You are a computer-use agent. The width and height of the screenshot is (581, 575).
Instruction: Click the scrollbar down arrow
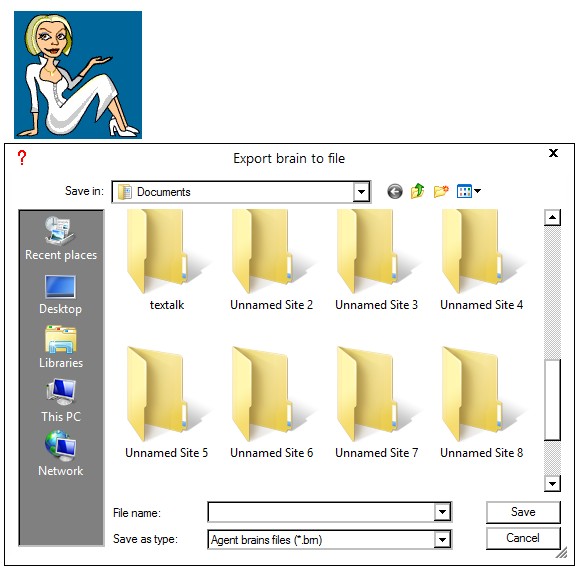pos(552,483)
